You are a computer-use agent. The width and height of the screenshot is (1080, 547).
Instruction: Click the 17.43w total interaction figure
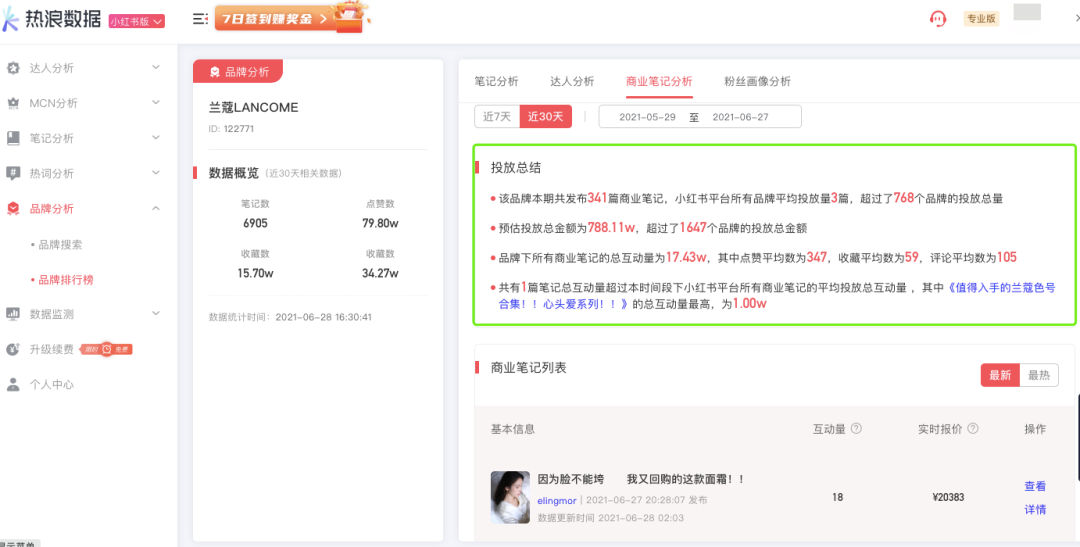687,258
